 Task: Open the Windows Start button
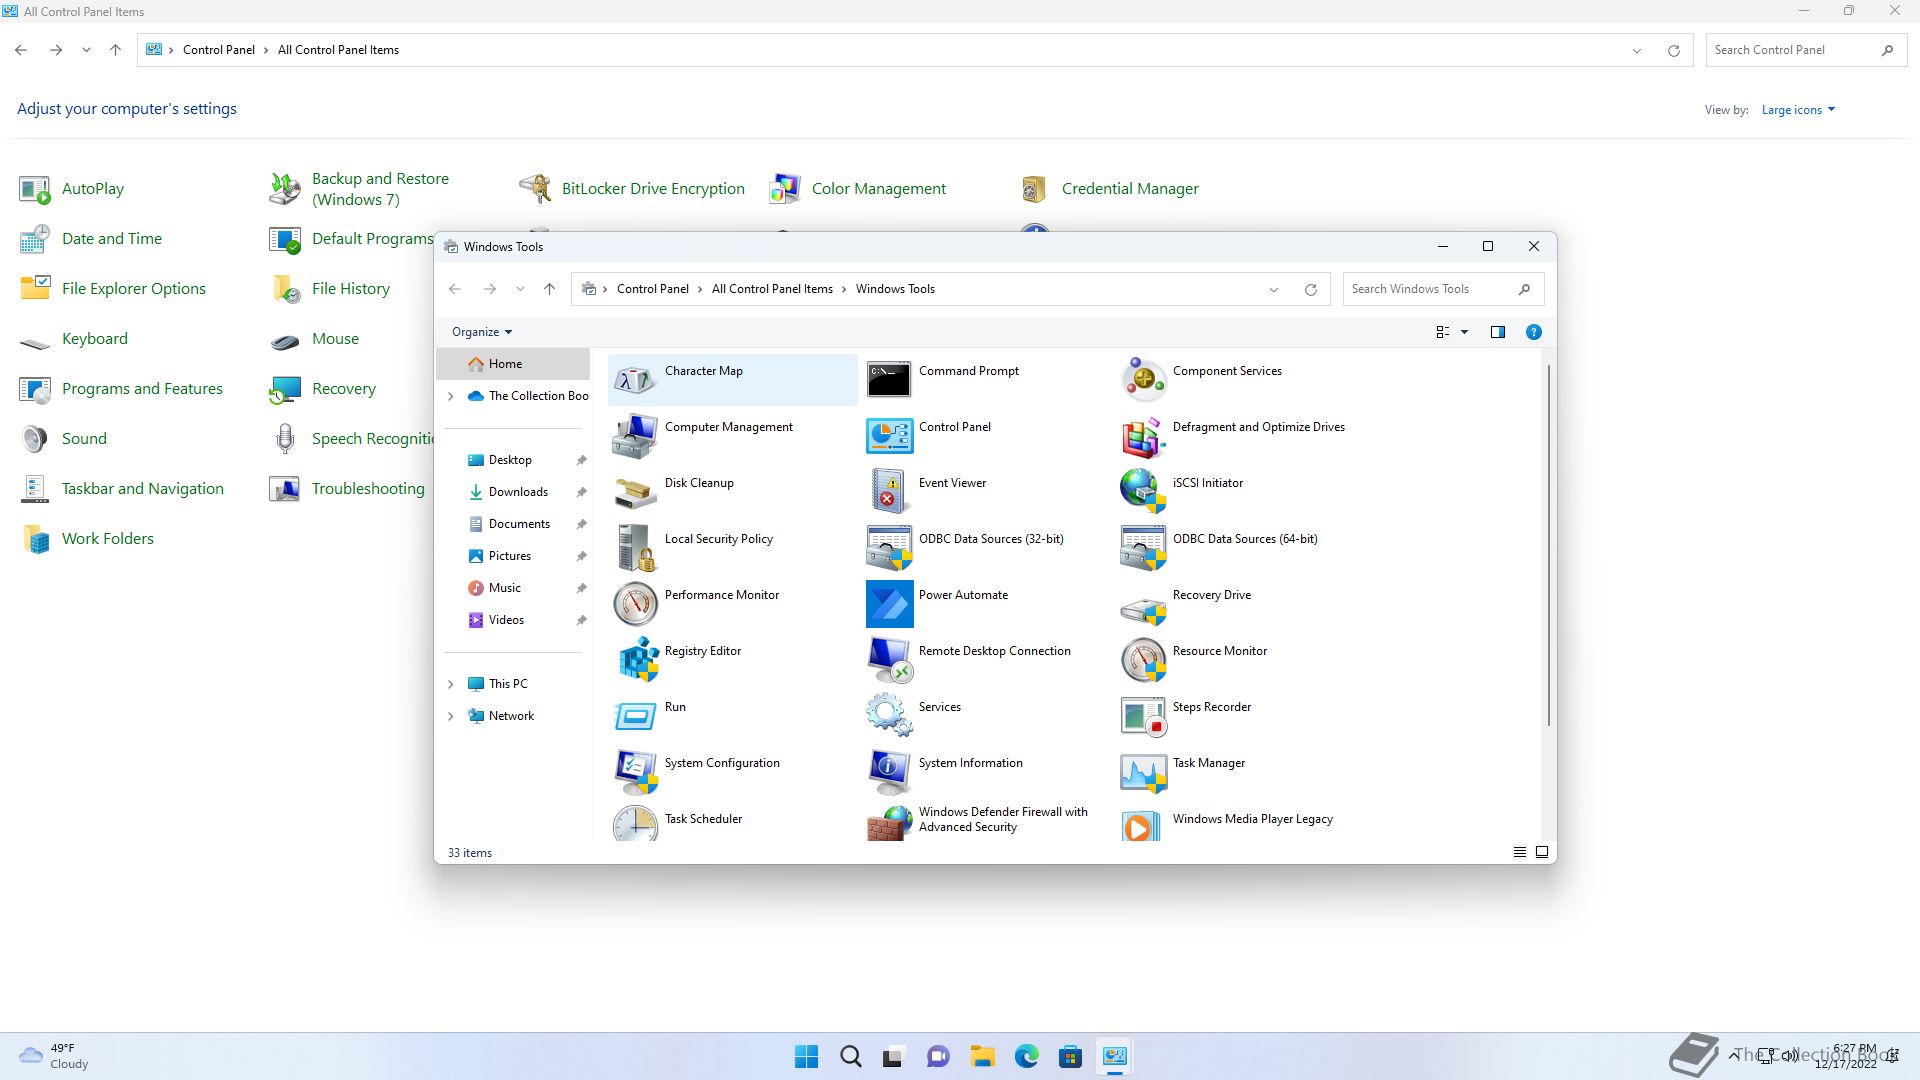806,1056
